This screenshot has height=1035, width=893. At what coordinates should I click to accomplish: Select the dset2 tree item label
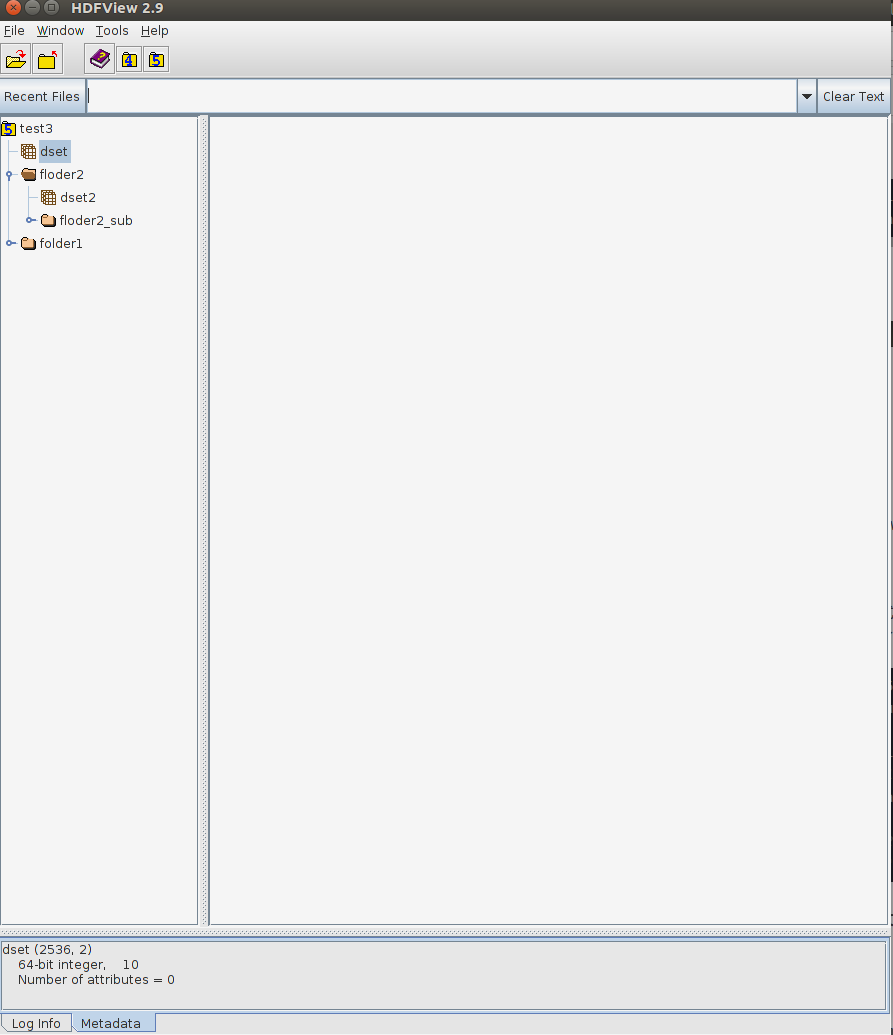(78, 197)
